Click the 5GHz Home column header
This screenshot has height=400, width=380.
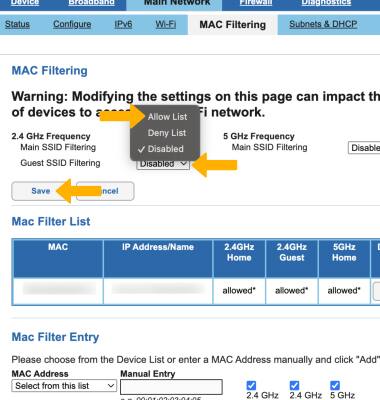tap(344, 258)
